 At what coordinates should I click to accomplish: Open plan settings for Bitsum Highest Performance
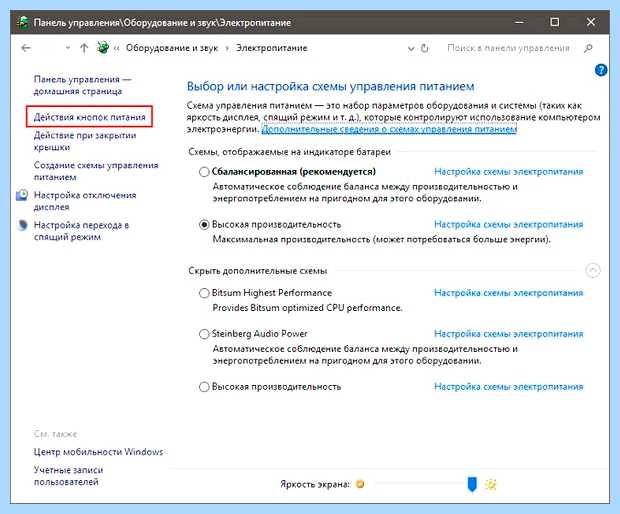[x=508, y=293]
